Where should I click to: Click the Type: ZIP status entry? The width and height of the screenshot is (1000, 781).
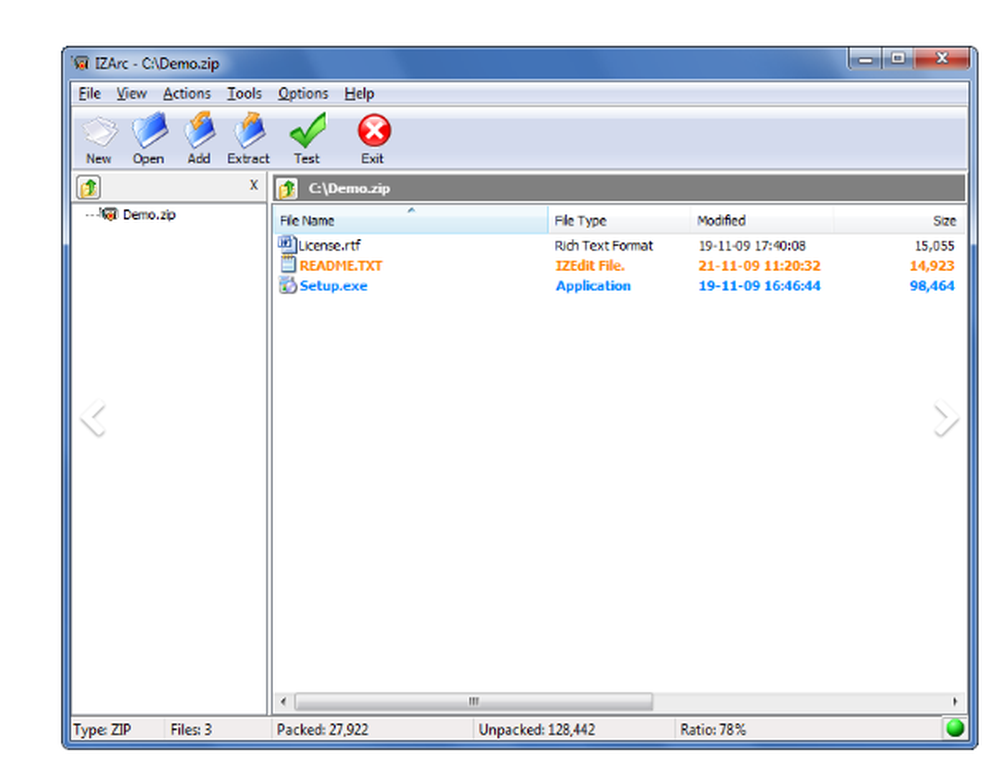[x=102, y=729]
